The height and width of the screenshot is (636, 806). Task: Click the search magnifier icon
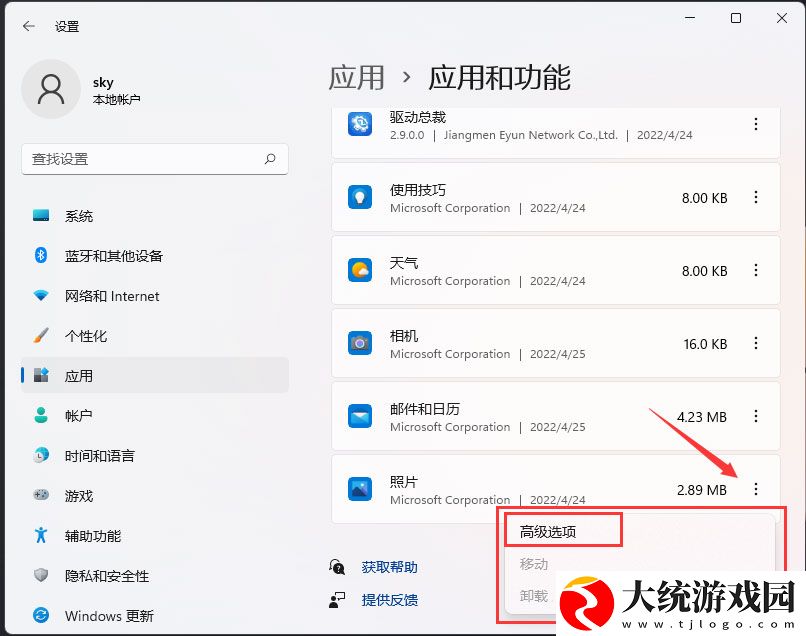[270, 159]
